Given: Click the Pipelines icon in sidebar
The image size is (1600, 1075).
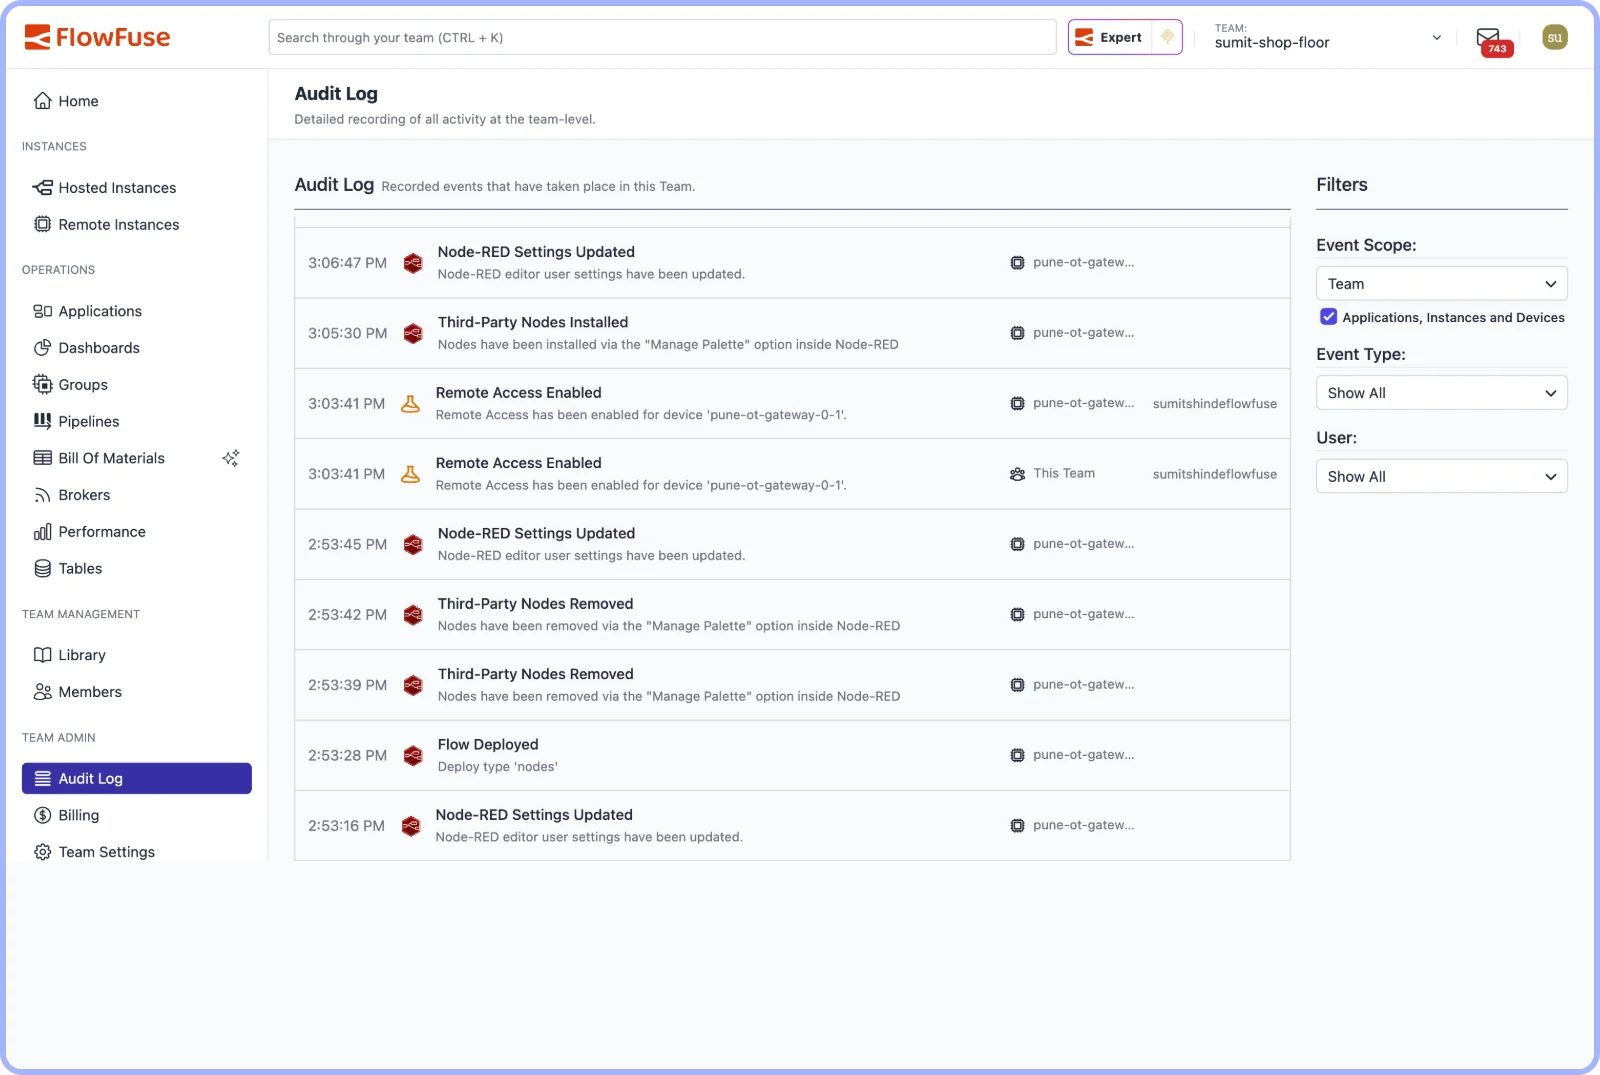Looking at the screenshot, I should pyautogui.click(x=42, y=421).
